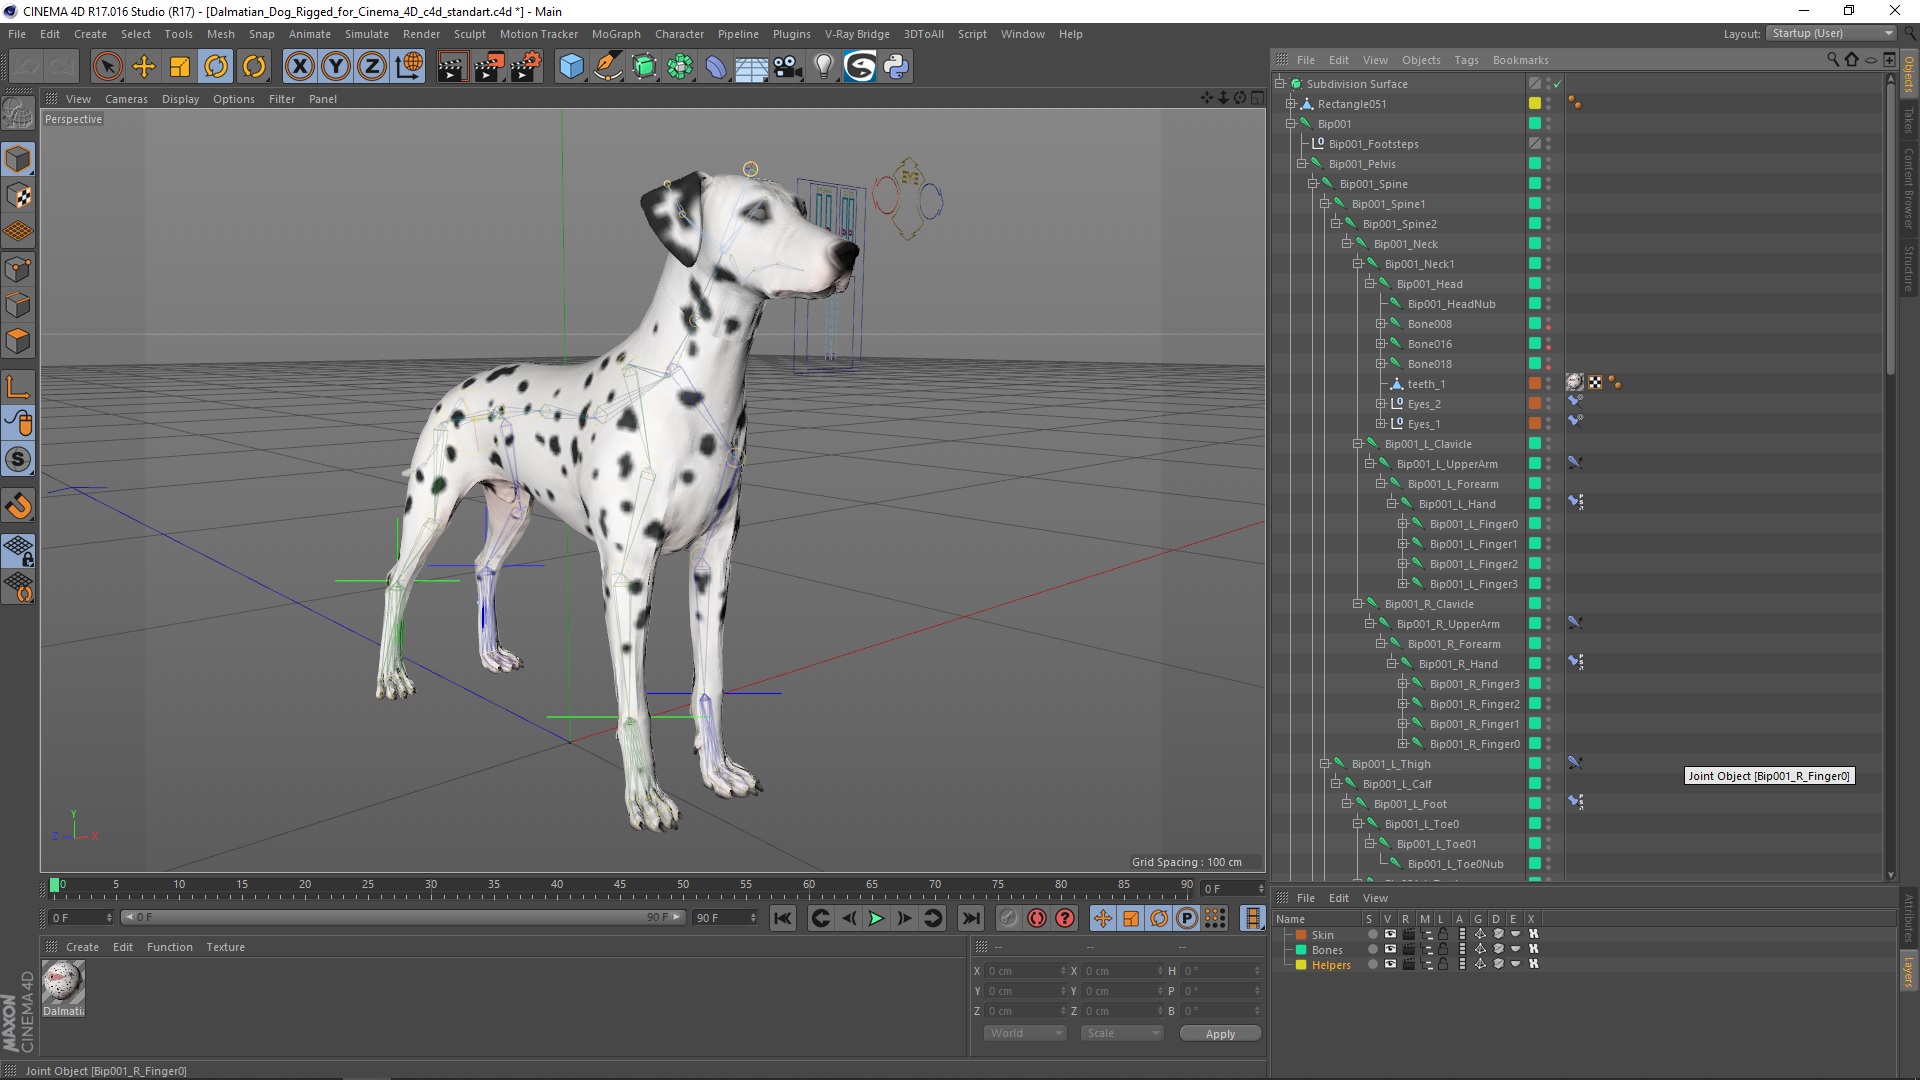This screenshot has height=1080, width=1920.
Task: Toggle X axis lock
Action: pyautogui.click(x=299, y=67)
